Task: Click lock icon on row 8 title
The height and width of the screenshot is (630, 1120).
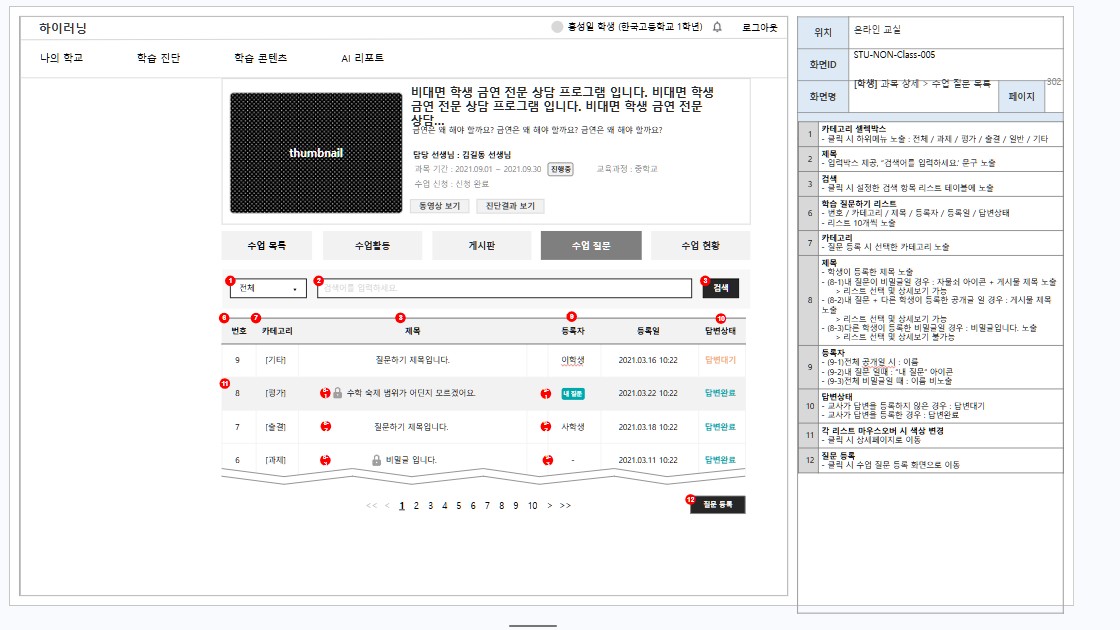Action: click(x=338, y=393)
